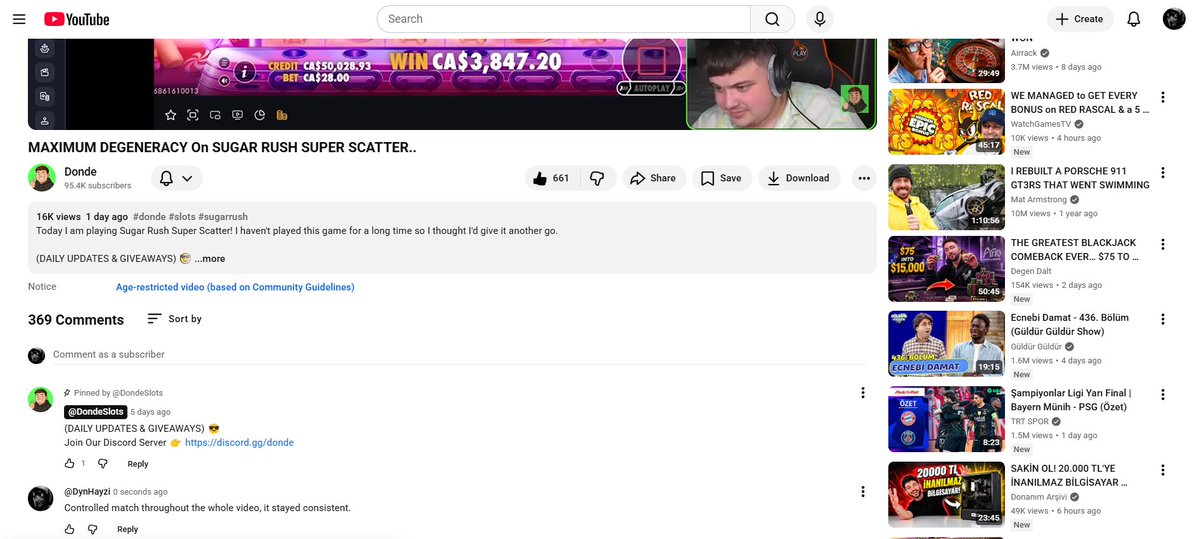Expand subscription notification bell dropdown
This screenshot has width=1199, height=539.
177,178
